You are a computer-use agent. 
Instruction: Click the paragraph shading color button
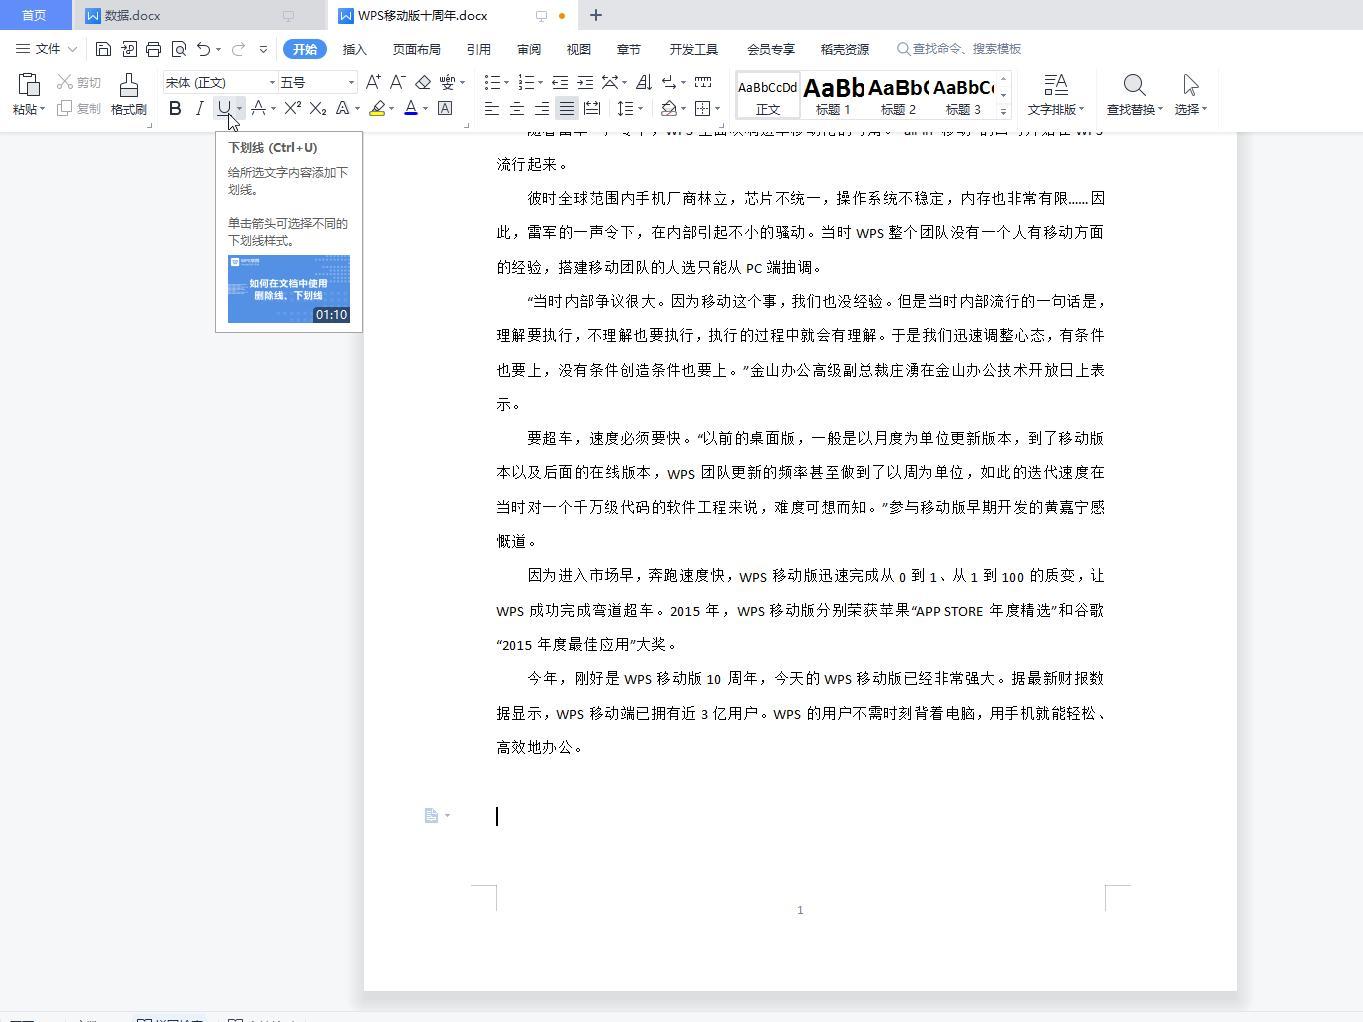668,108
